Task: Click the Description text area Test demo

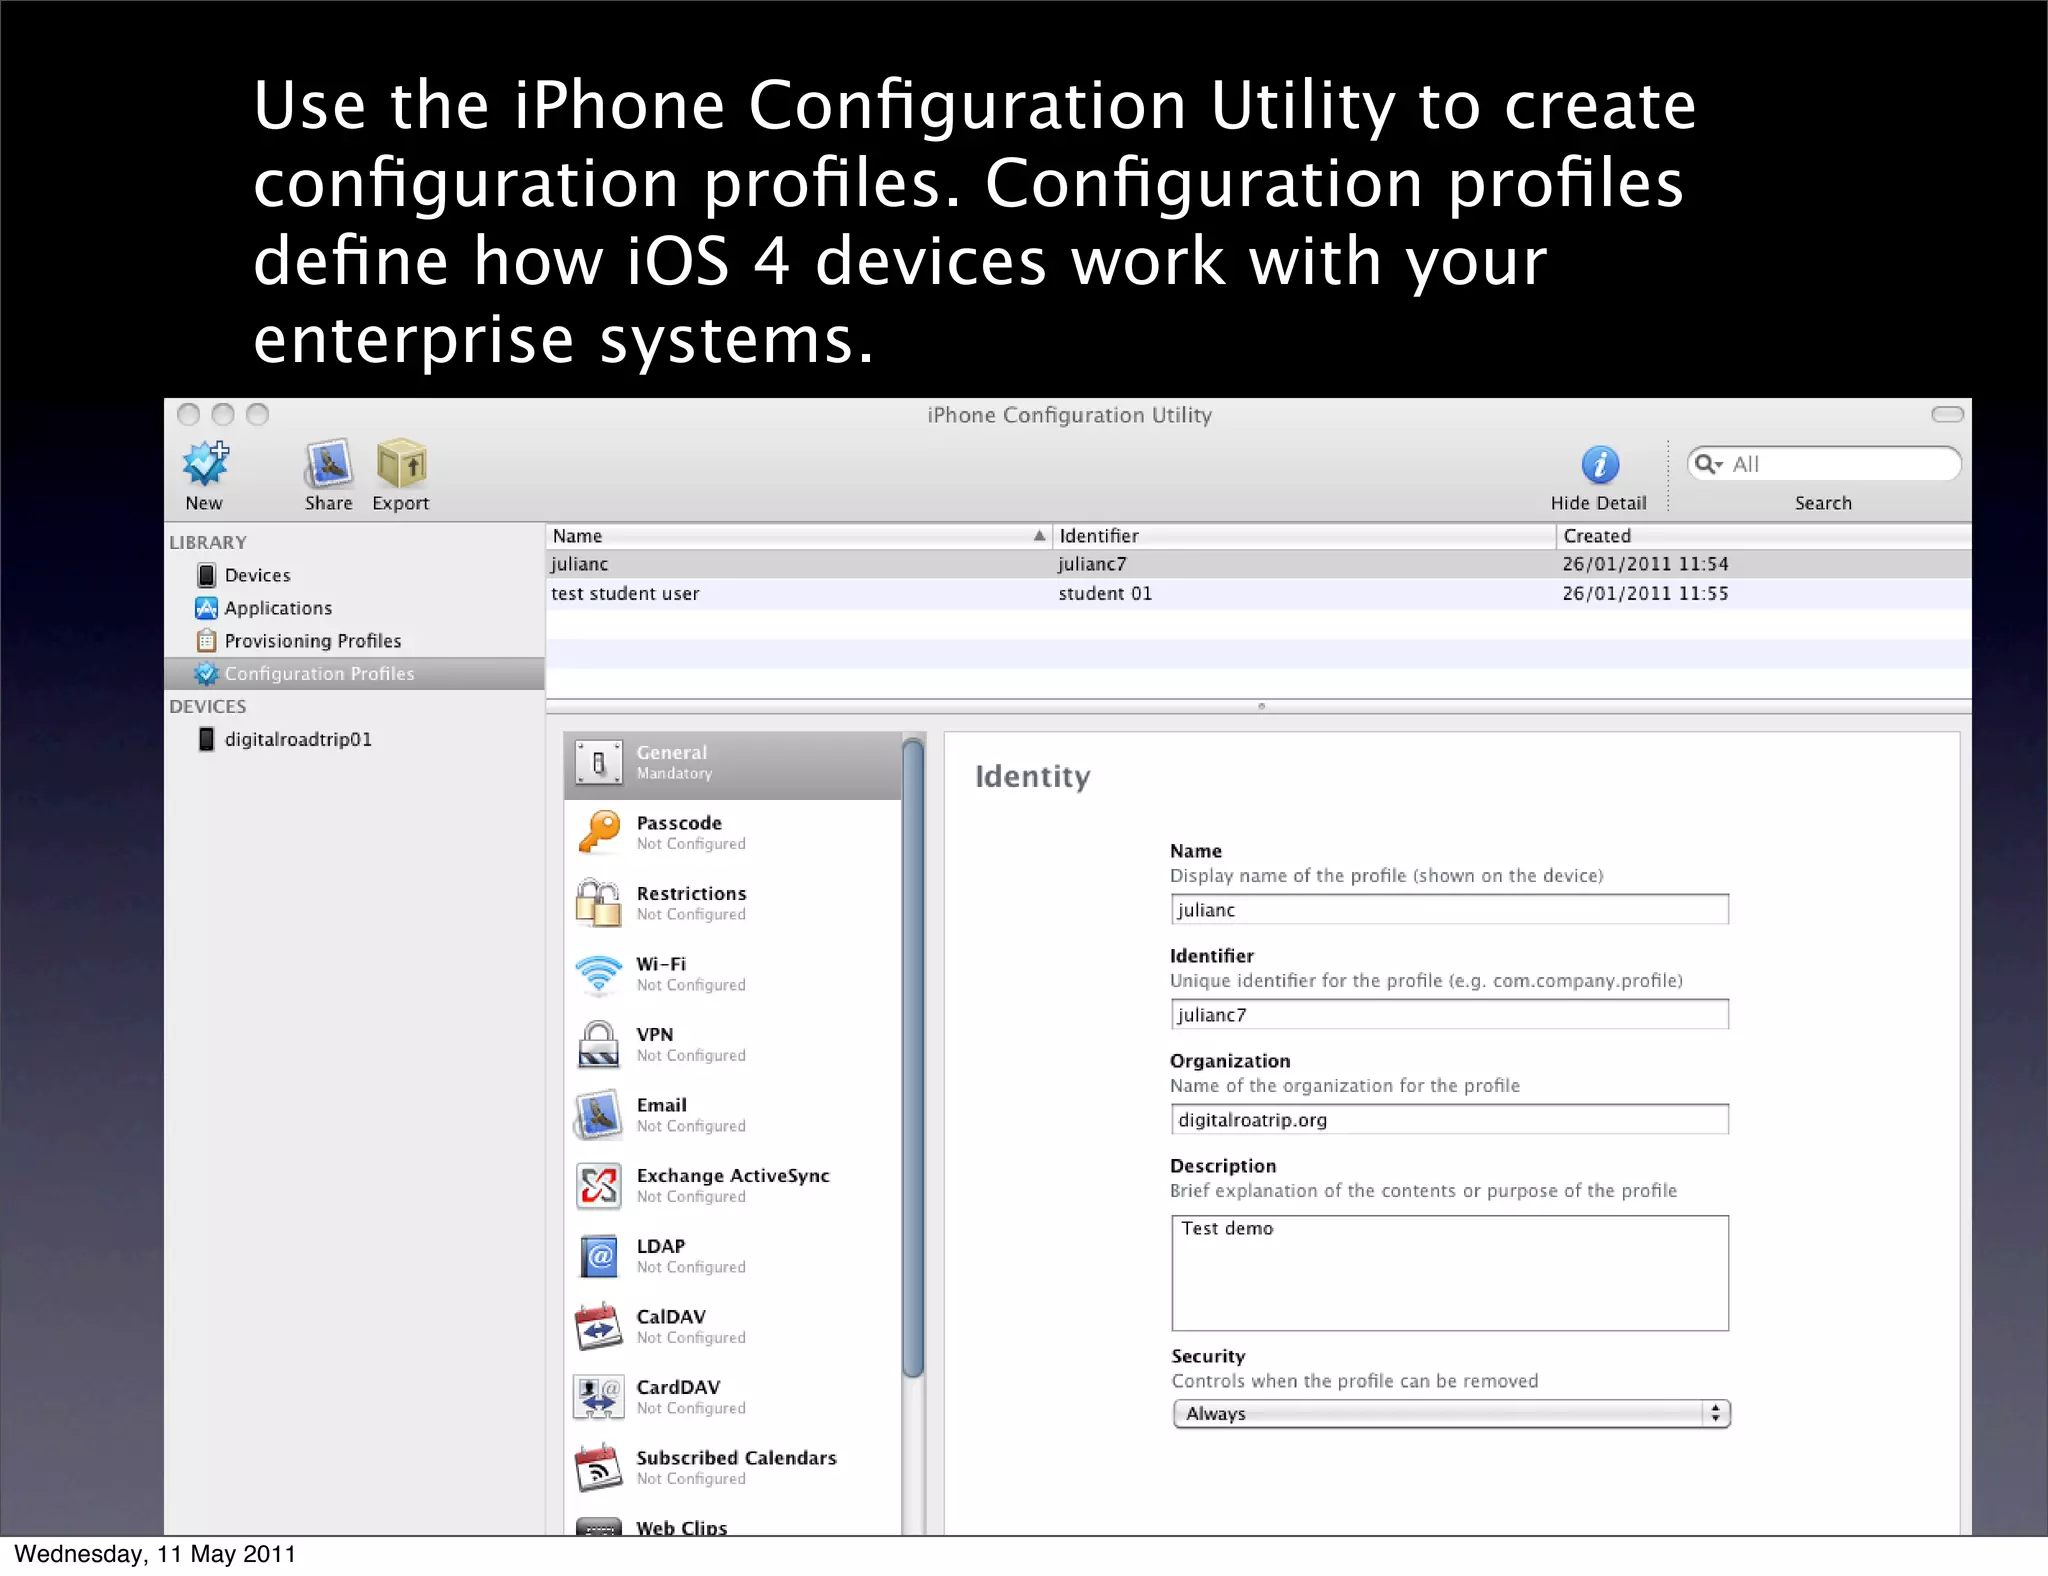Action: click(x=1449, y=1273)
